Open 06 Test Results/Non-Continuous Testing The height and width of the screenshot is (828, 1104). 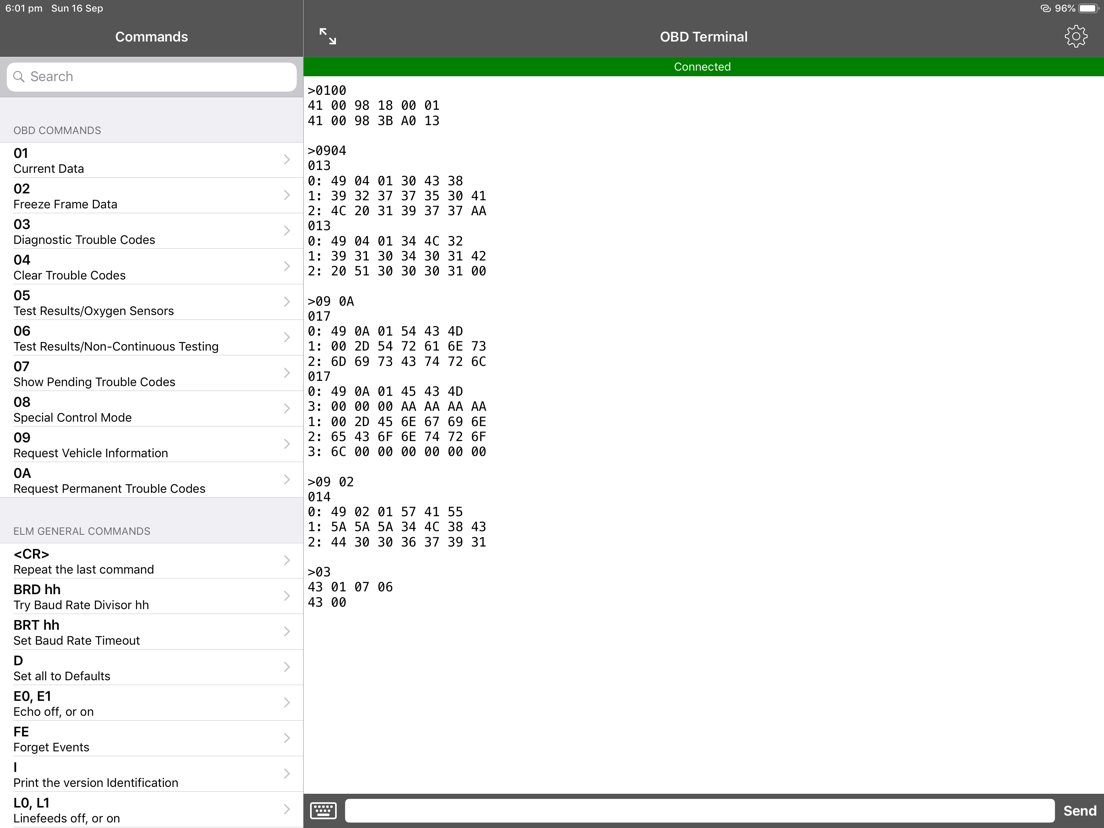pyautogui.click(x=151, y=338)
